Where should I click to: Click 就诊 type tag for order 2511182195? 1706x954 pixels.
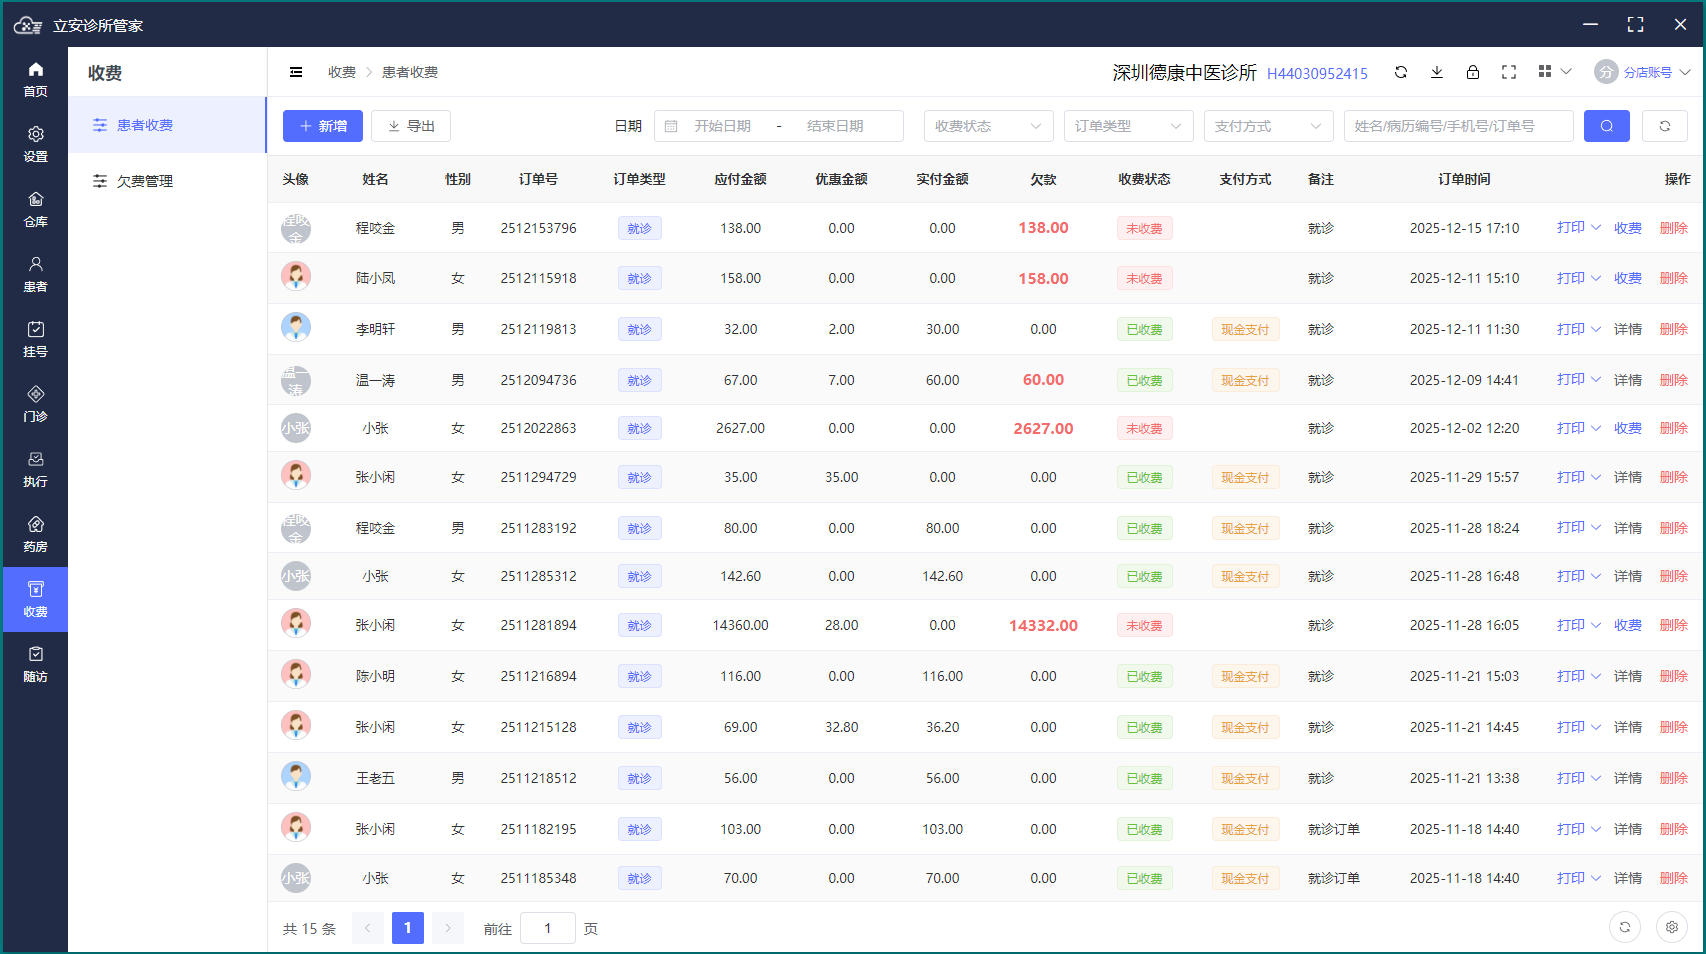pos(640,829)
